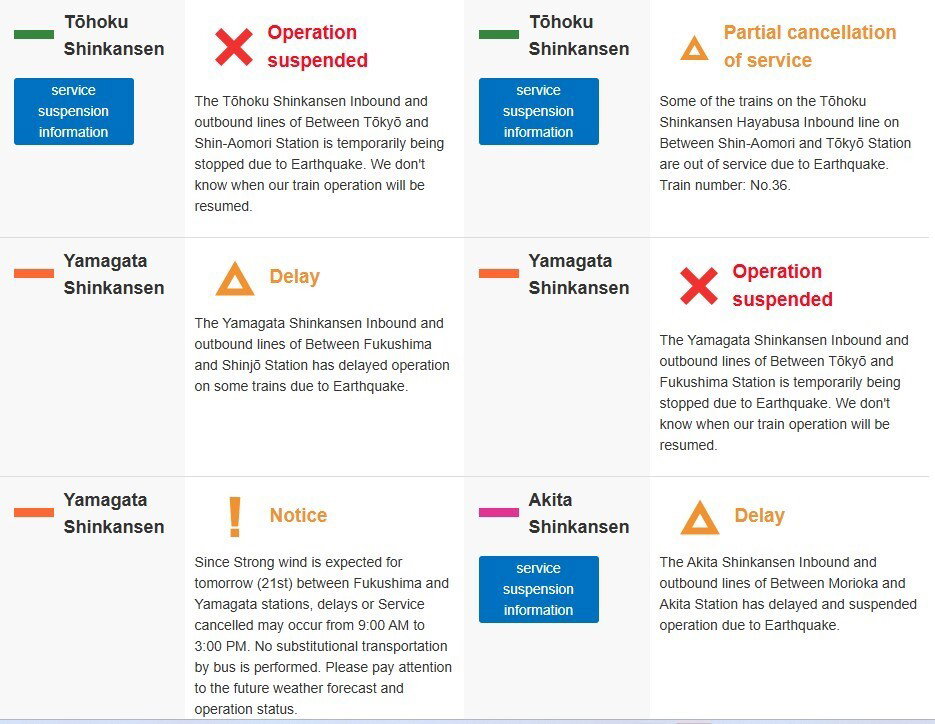935x724 pixels.
Task: Click the 'Partial cancellation of service' heading
Action: tap(809, 46)
